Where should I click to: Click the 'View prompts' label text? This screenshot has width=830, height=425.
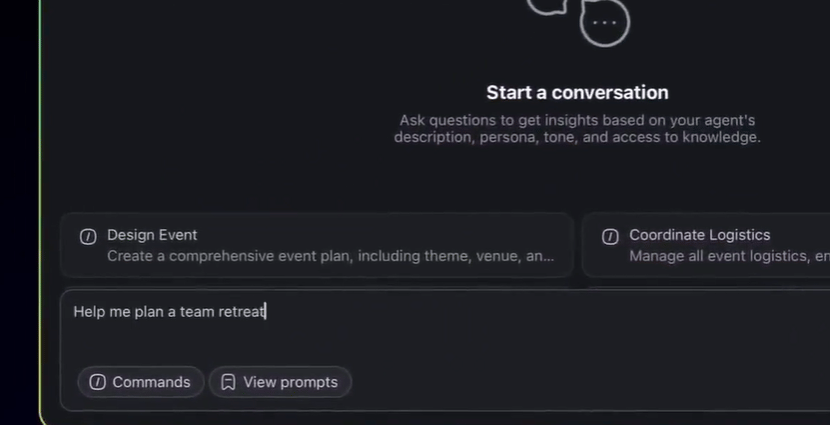(290, 382)
